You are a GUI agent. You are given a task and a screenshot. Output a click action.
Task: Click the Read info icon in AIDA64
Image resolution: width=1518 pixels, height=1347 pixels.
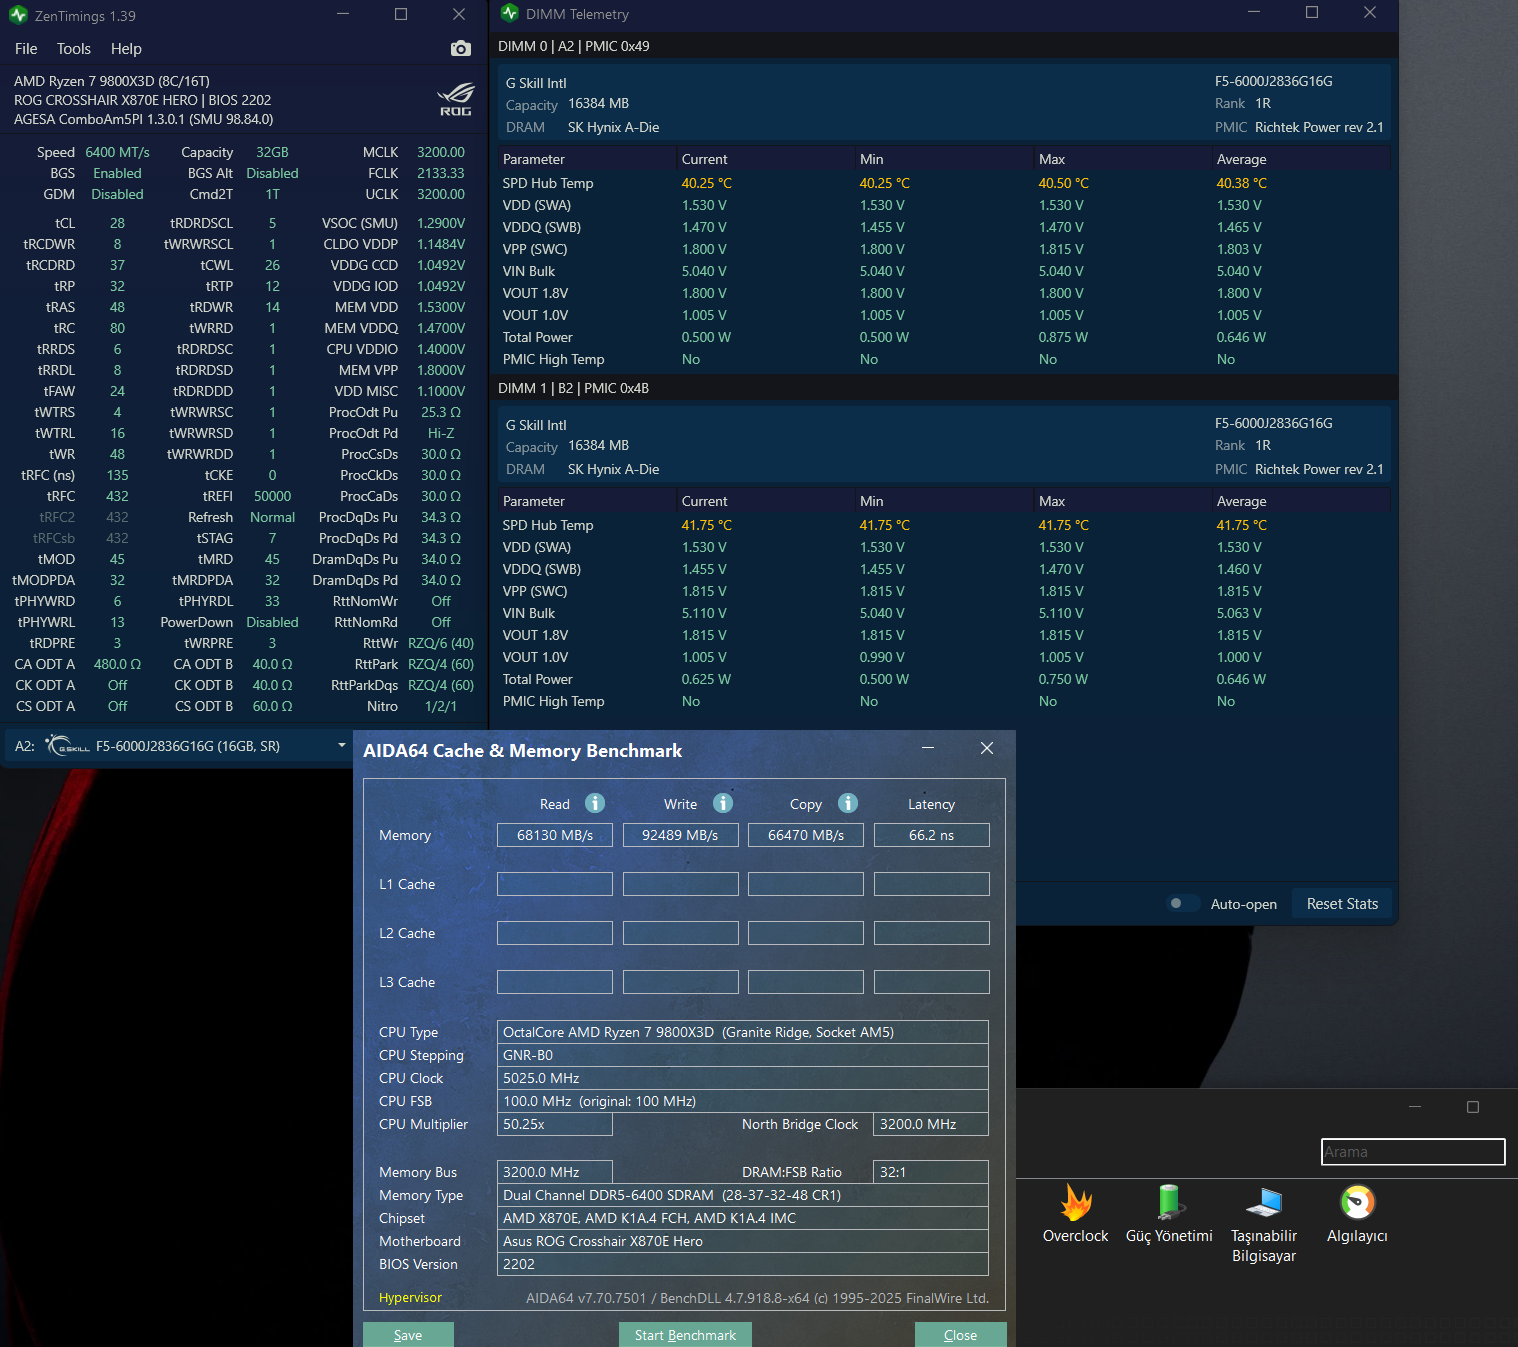[x=595, y=803]
